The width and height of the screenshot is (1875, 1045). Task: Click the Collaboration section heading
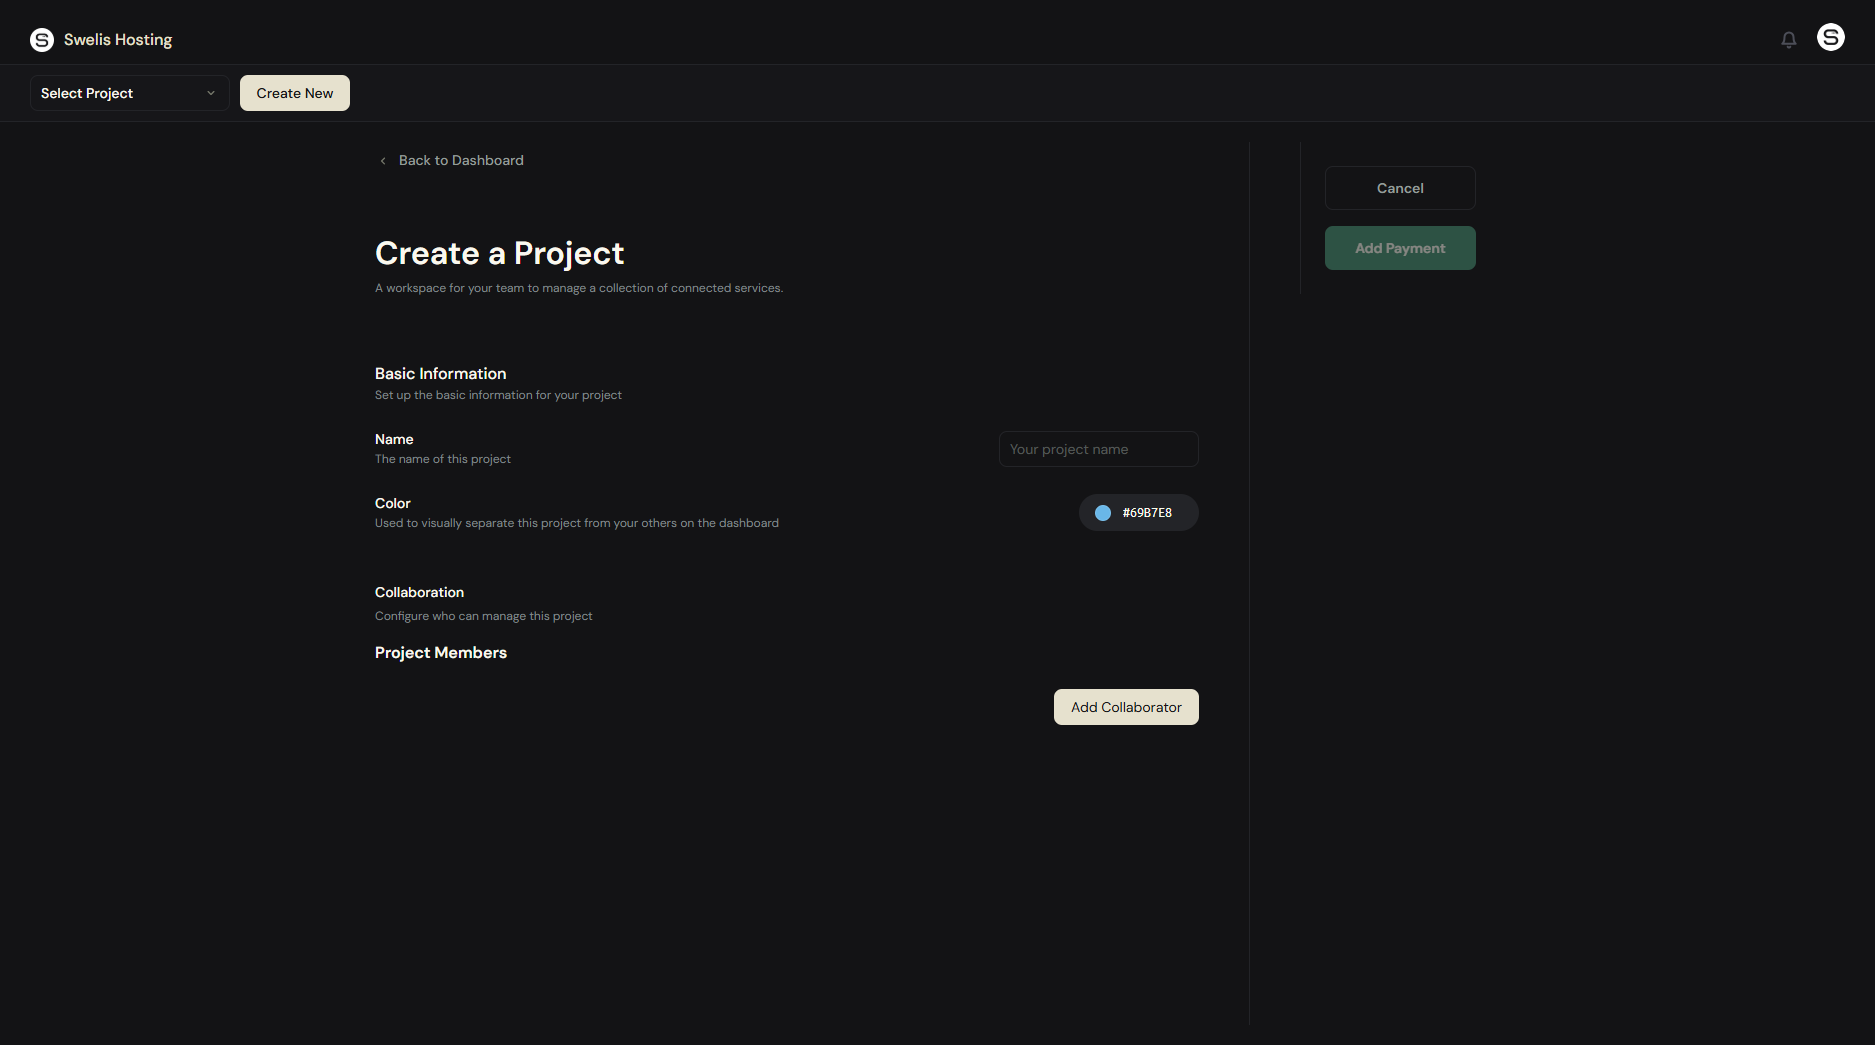[x=419, y=593]
